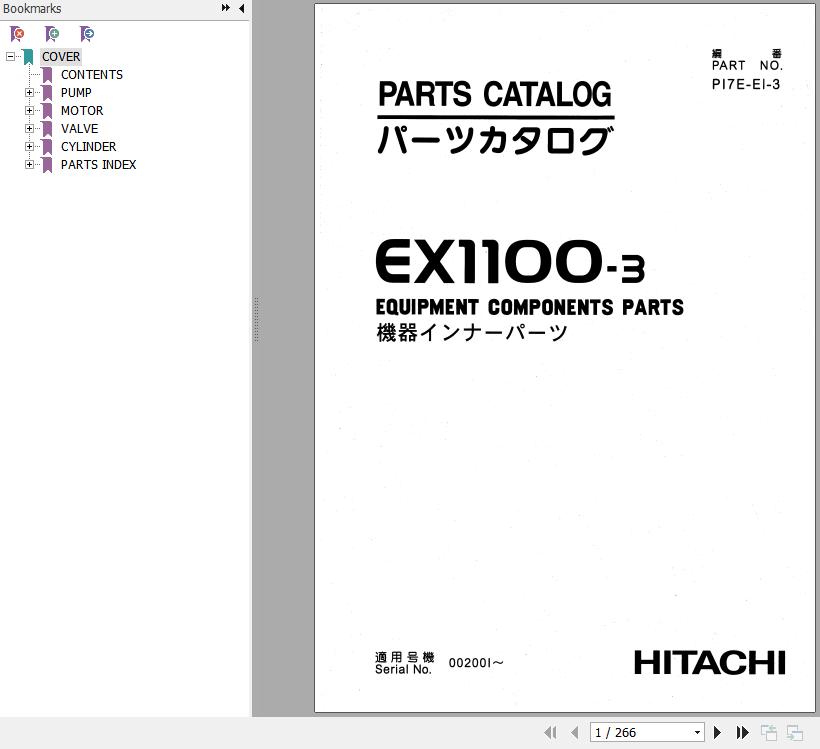Click the purple PUMP bookmark icon
Image resolution: width=820 pixels, height=749 pixels.
pos(47,93)
